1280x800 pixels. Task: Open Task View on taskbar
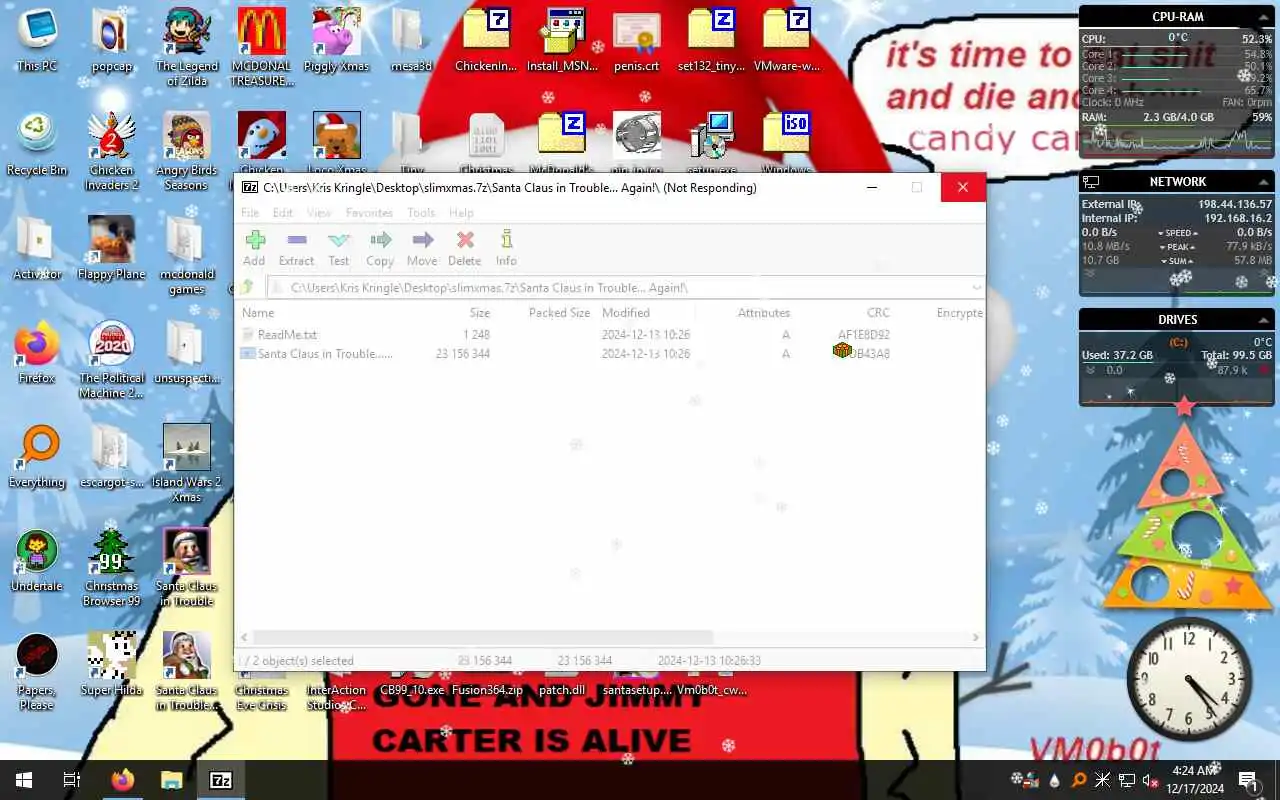(72, 780)
